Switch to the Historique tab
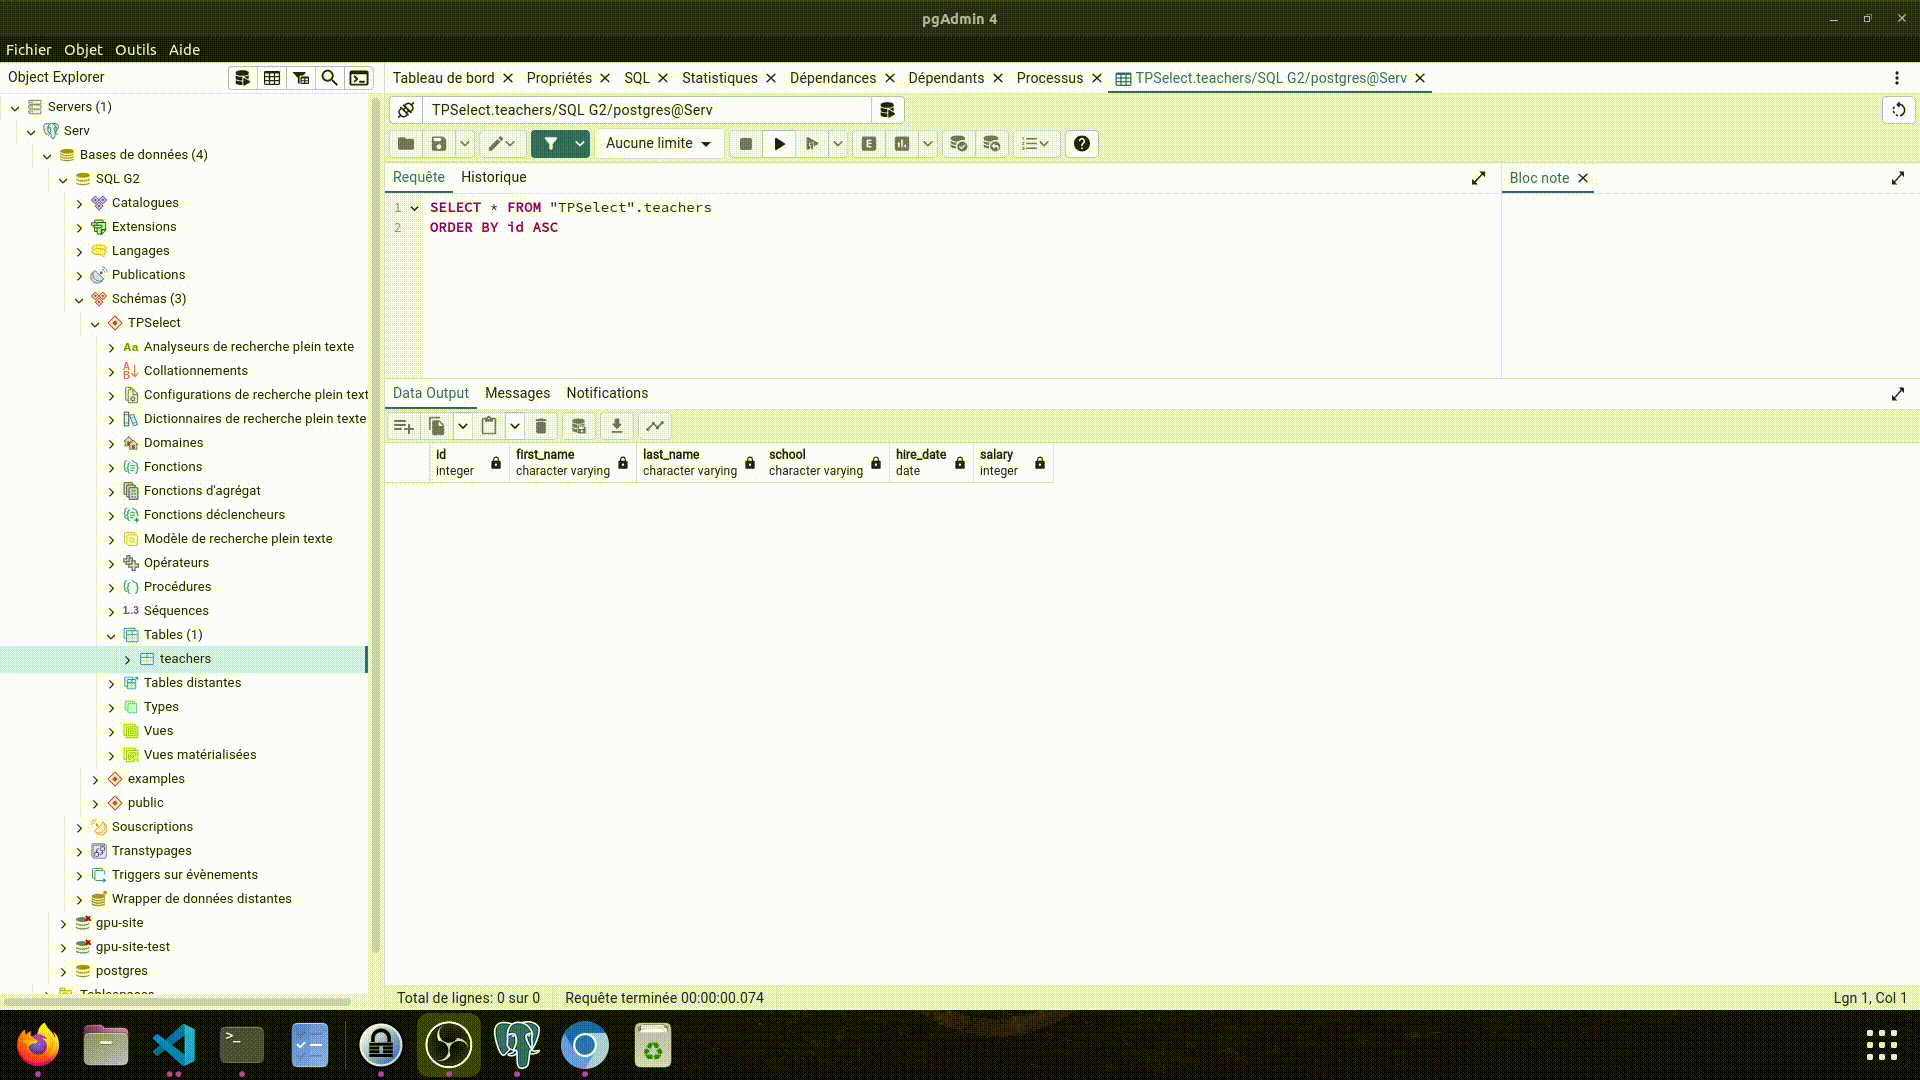The image size is (1920, 1080). 493,177
